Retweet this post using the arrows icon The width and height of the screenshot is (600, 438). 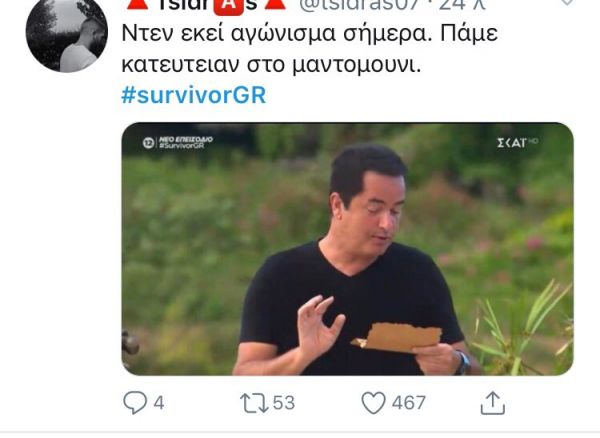click(254, 403)
